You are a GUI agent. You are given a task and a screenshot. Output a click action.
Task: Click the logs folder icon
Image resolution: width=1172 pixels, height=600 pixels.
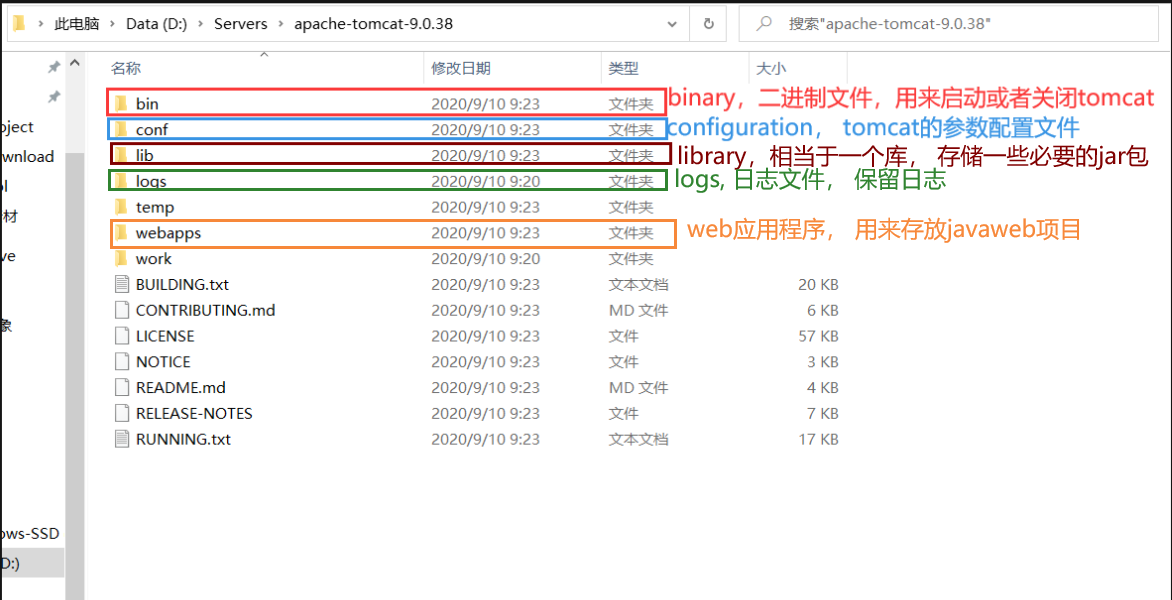coord(122,181)
